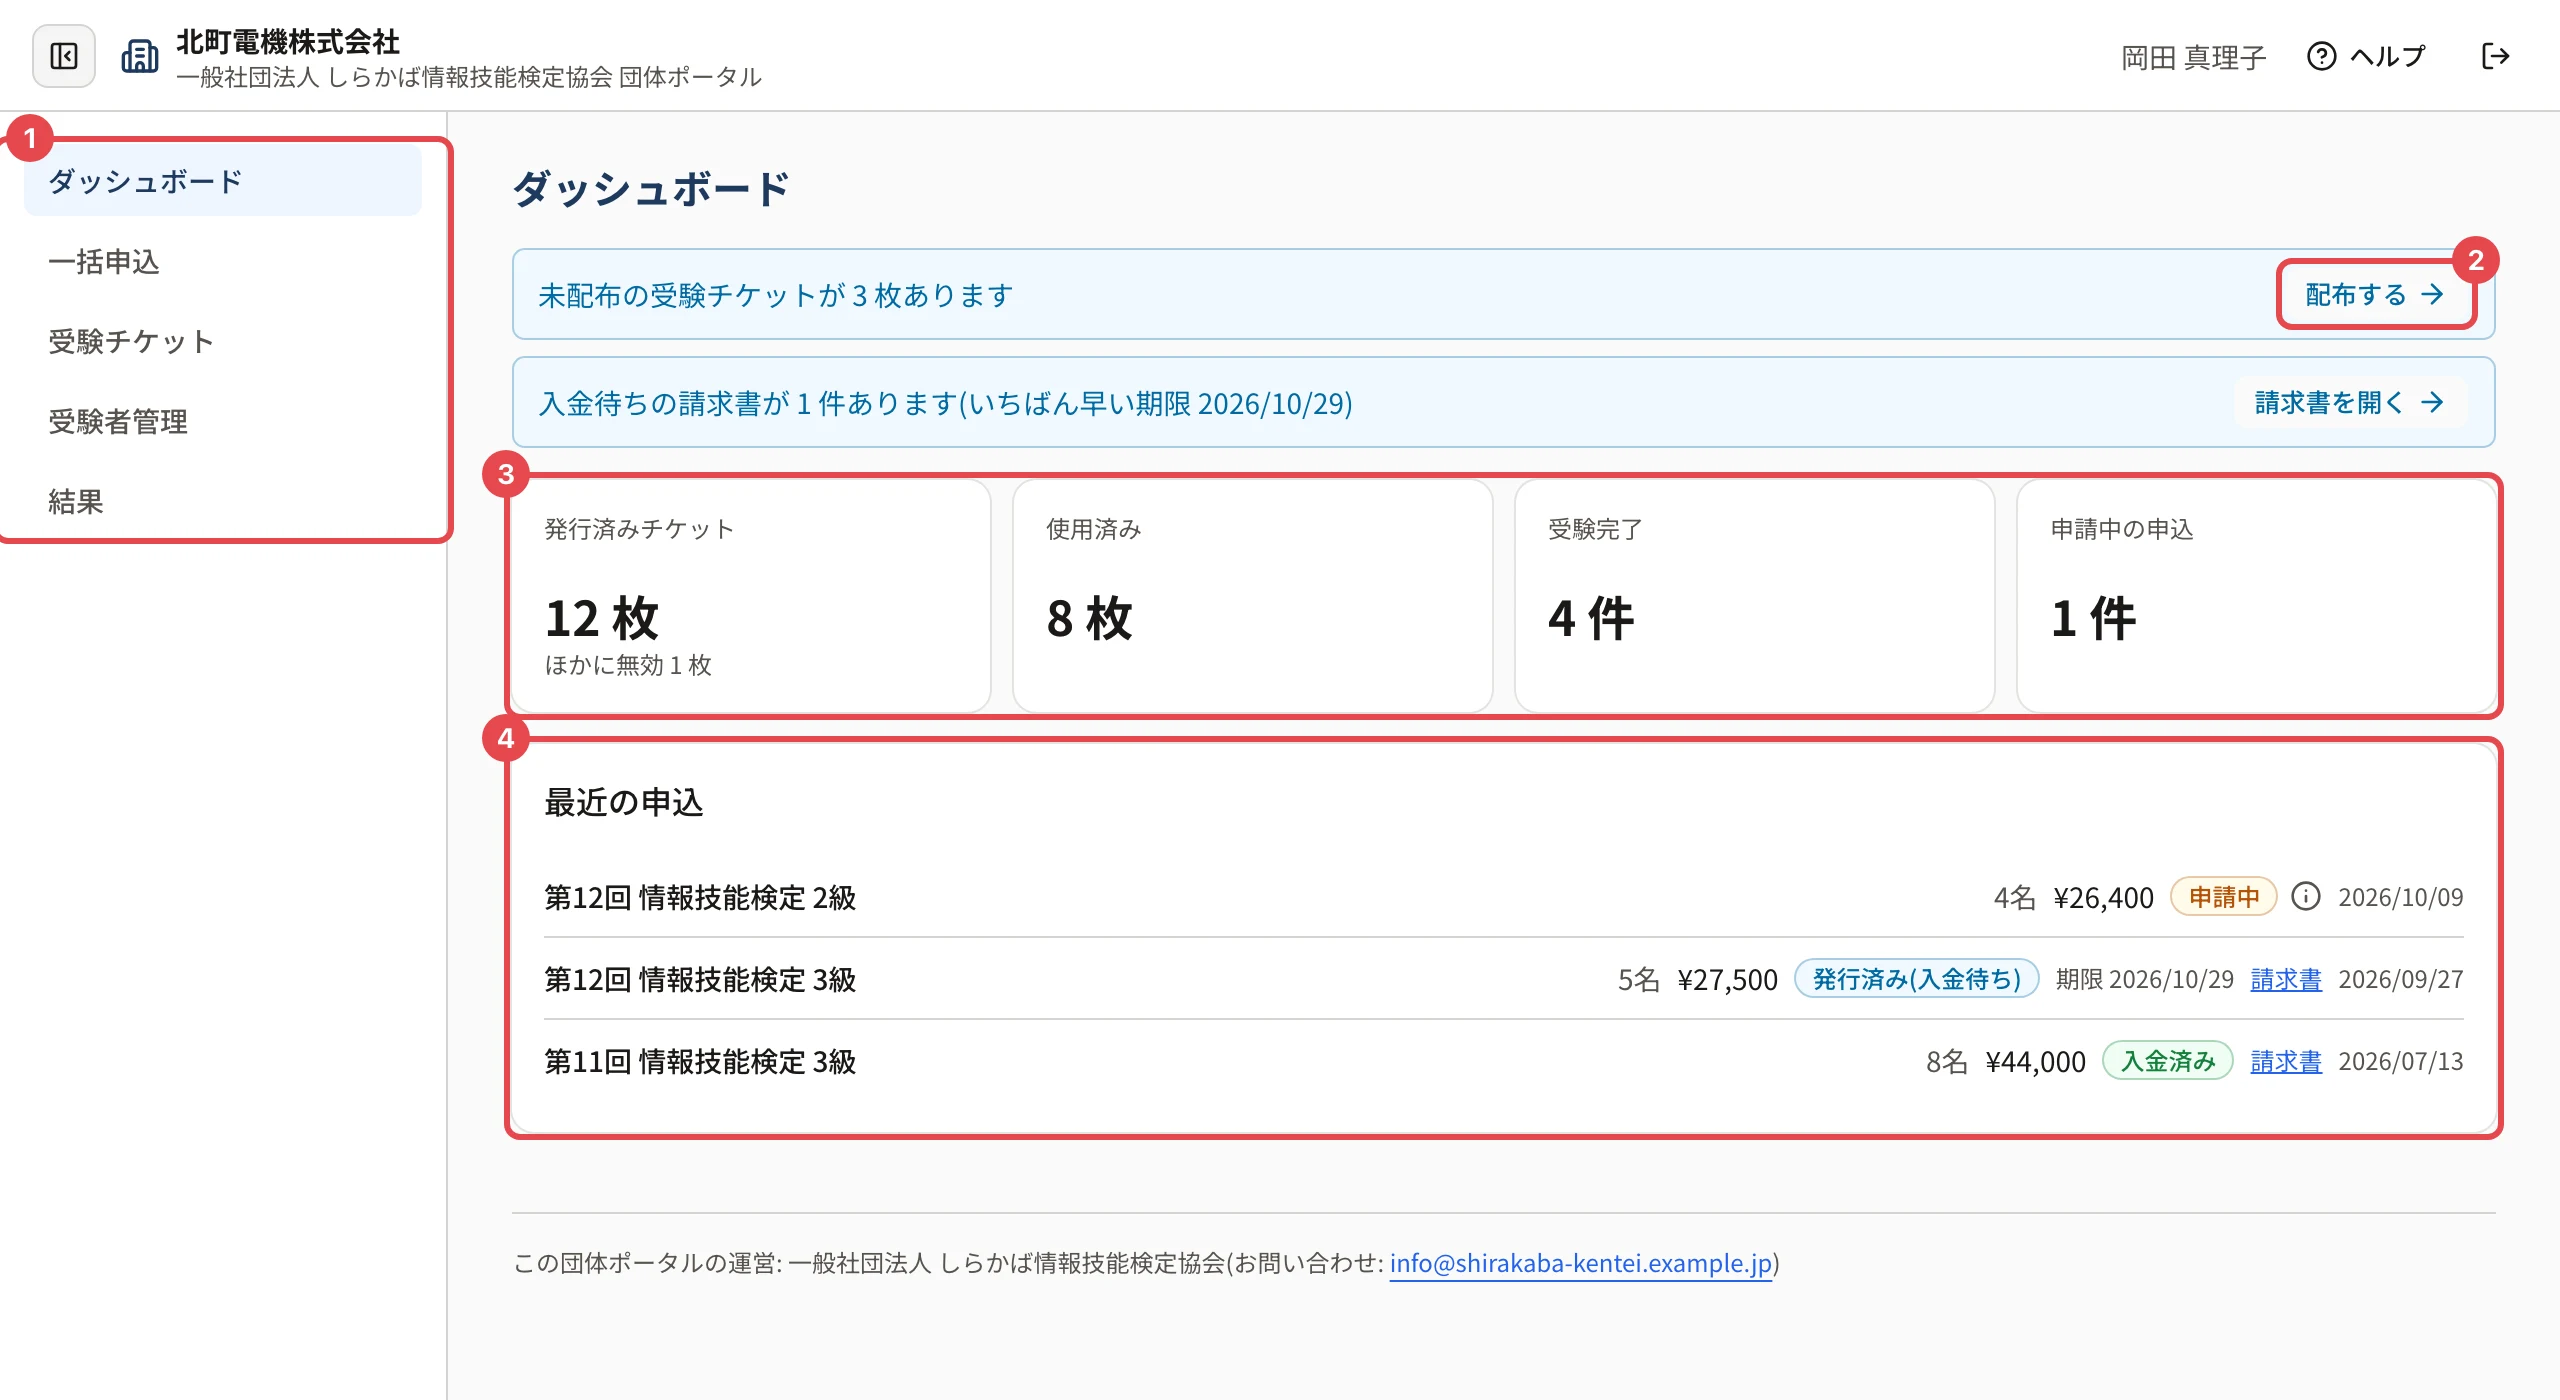Click the info icon next to 申請中
Image resolution: width=2560 pixels, height=1400 pixels.
pyautogui.click(x=2306, y=896)
